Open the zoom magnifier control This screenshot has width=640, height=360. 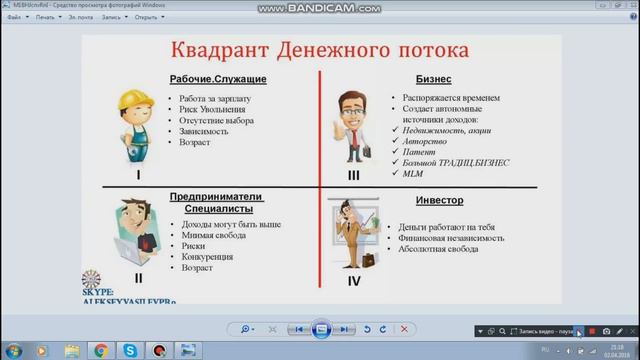click(x=247, y=329)
